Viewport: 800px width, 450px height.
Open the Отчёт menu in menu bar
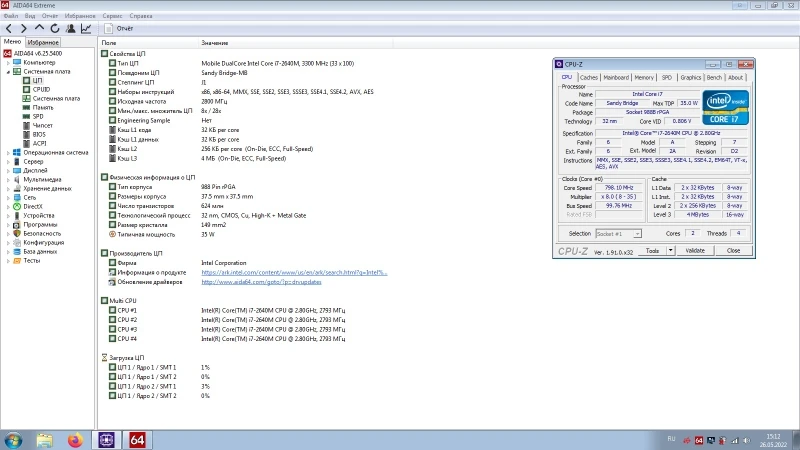coord(49,16)
